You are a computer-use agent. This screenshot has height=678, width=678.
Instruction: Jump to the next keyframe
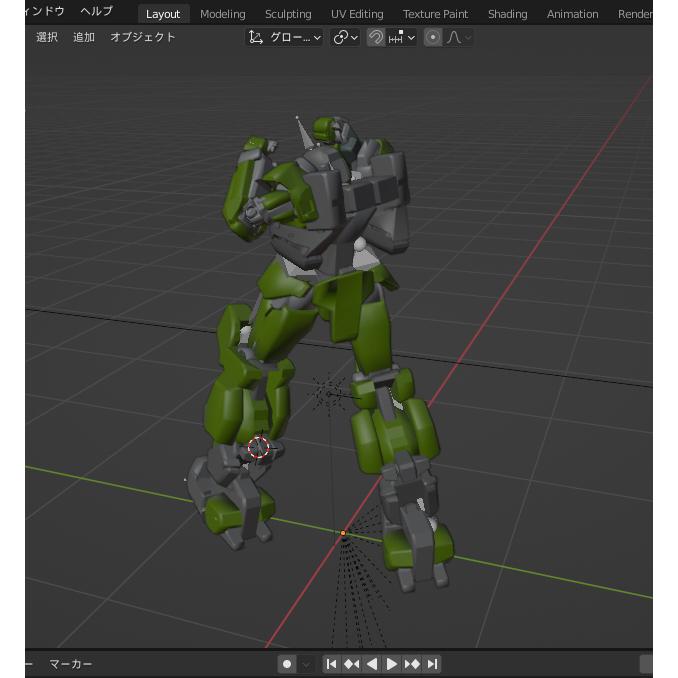point(412,664)
